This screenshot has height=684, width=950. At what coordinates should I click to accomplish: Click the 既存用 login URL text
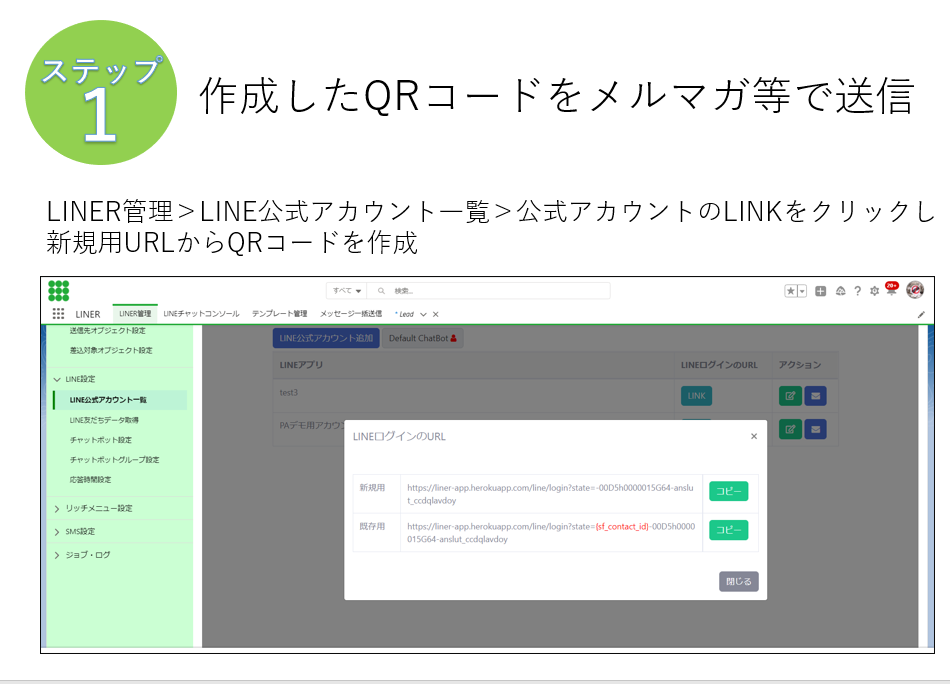pyautogui.click(x=551, y=533)
